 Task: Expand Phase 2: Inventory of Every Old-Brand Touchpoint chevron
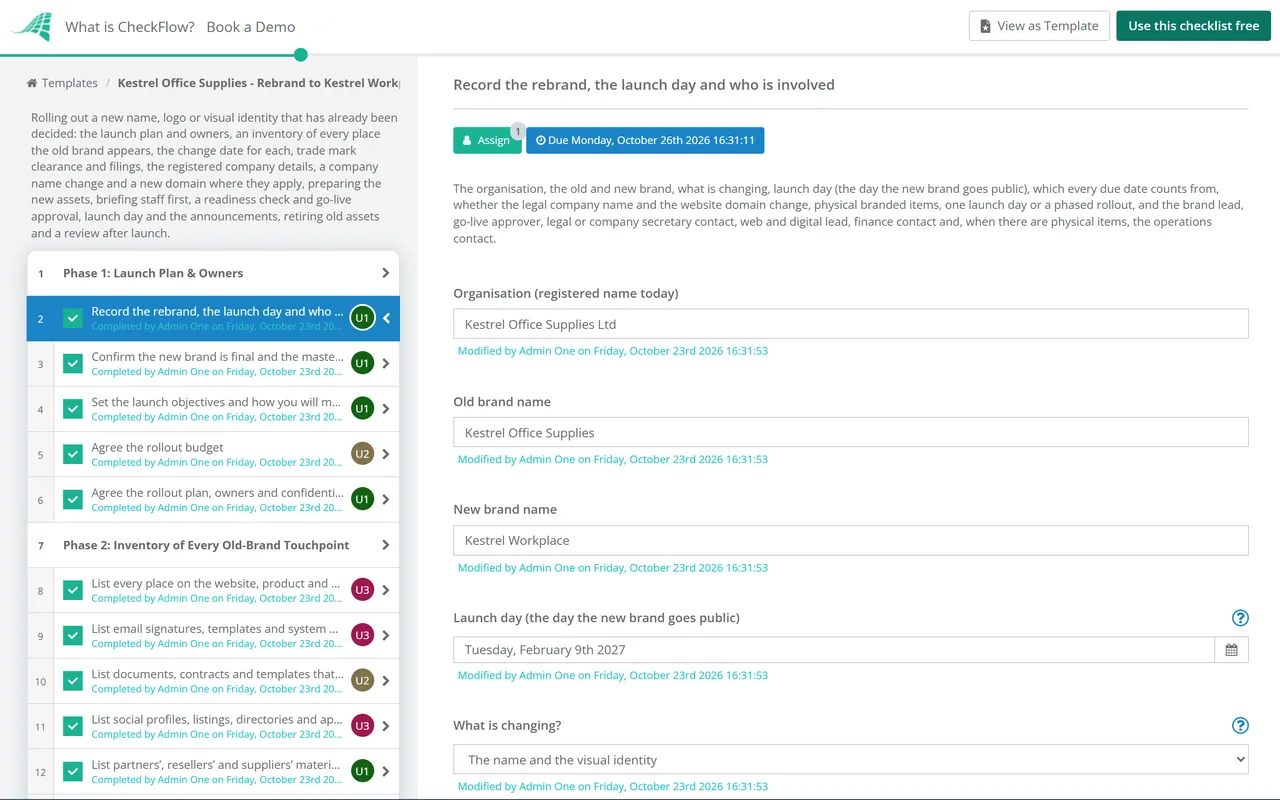tap(386, 545)
